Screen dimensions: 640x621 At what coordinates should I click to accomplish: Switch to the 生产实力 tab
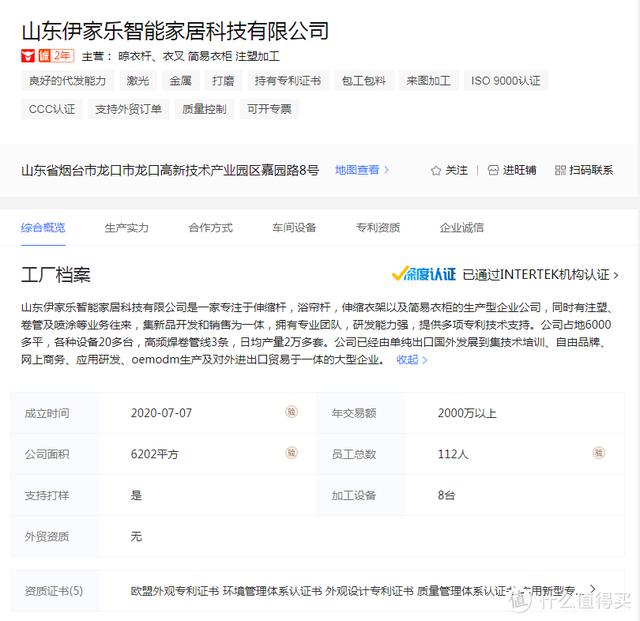[127, 228]
